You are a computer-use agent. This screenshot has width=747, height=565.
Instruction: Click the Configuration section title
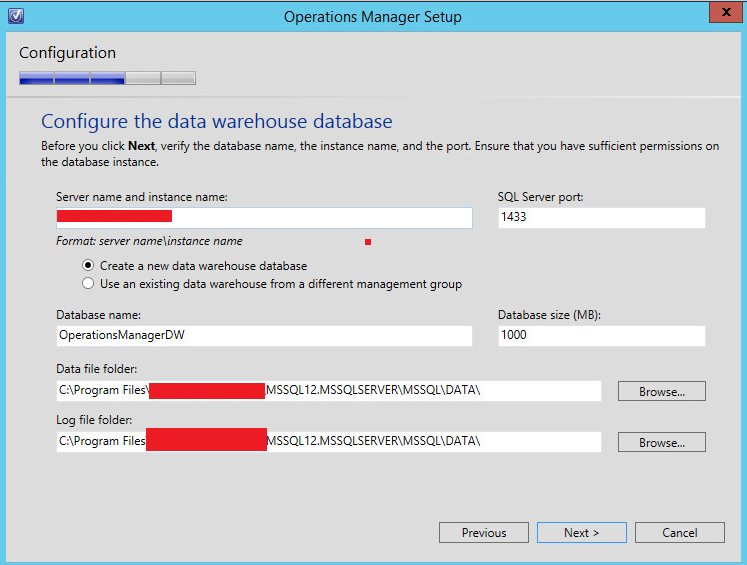(67, 52)
